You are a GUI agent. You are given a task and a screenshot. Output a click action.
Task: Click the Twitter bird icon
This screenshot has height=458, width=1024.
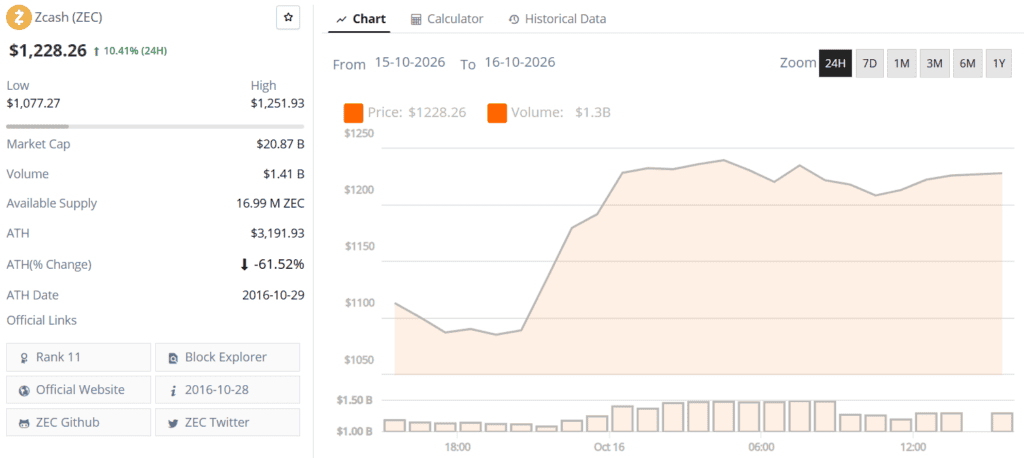tap(173, 423)
